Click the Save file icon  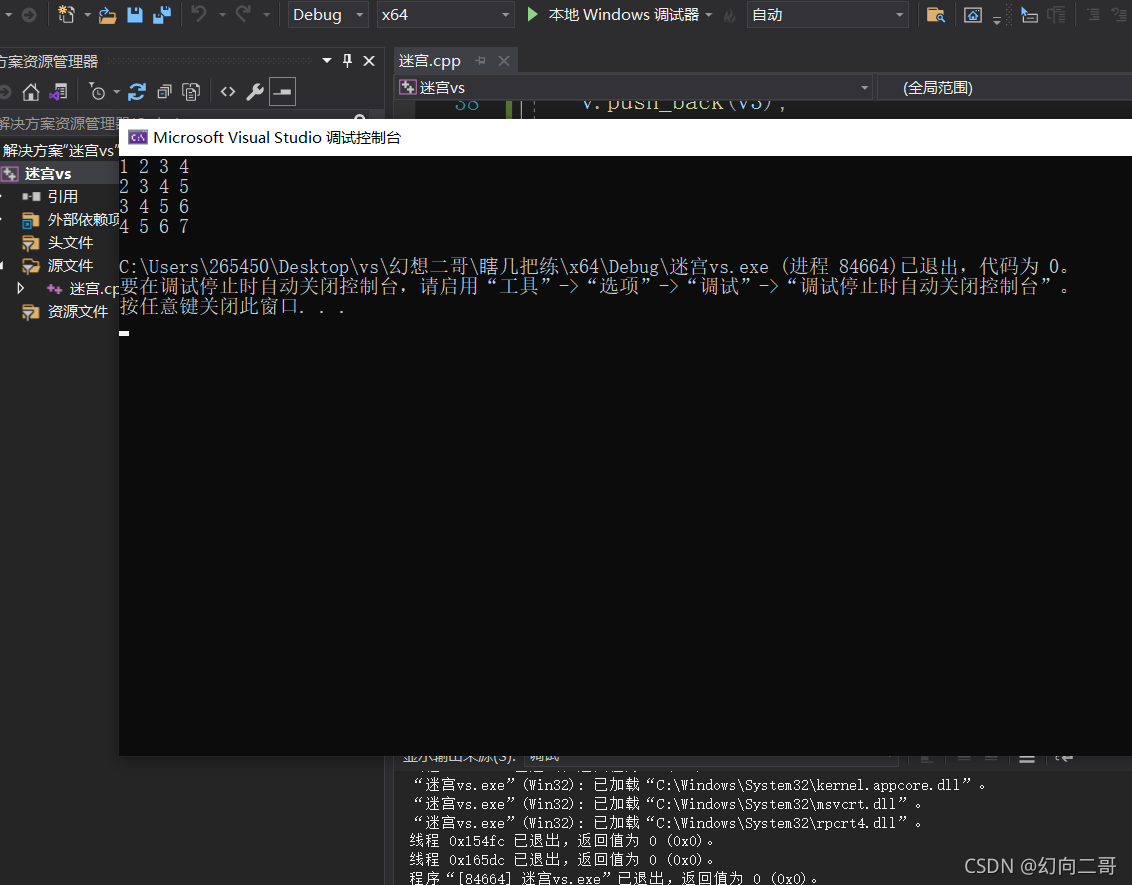[135, 14]
